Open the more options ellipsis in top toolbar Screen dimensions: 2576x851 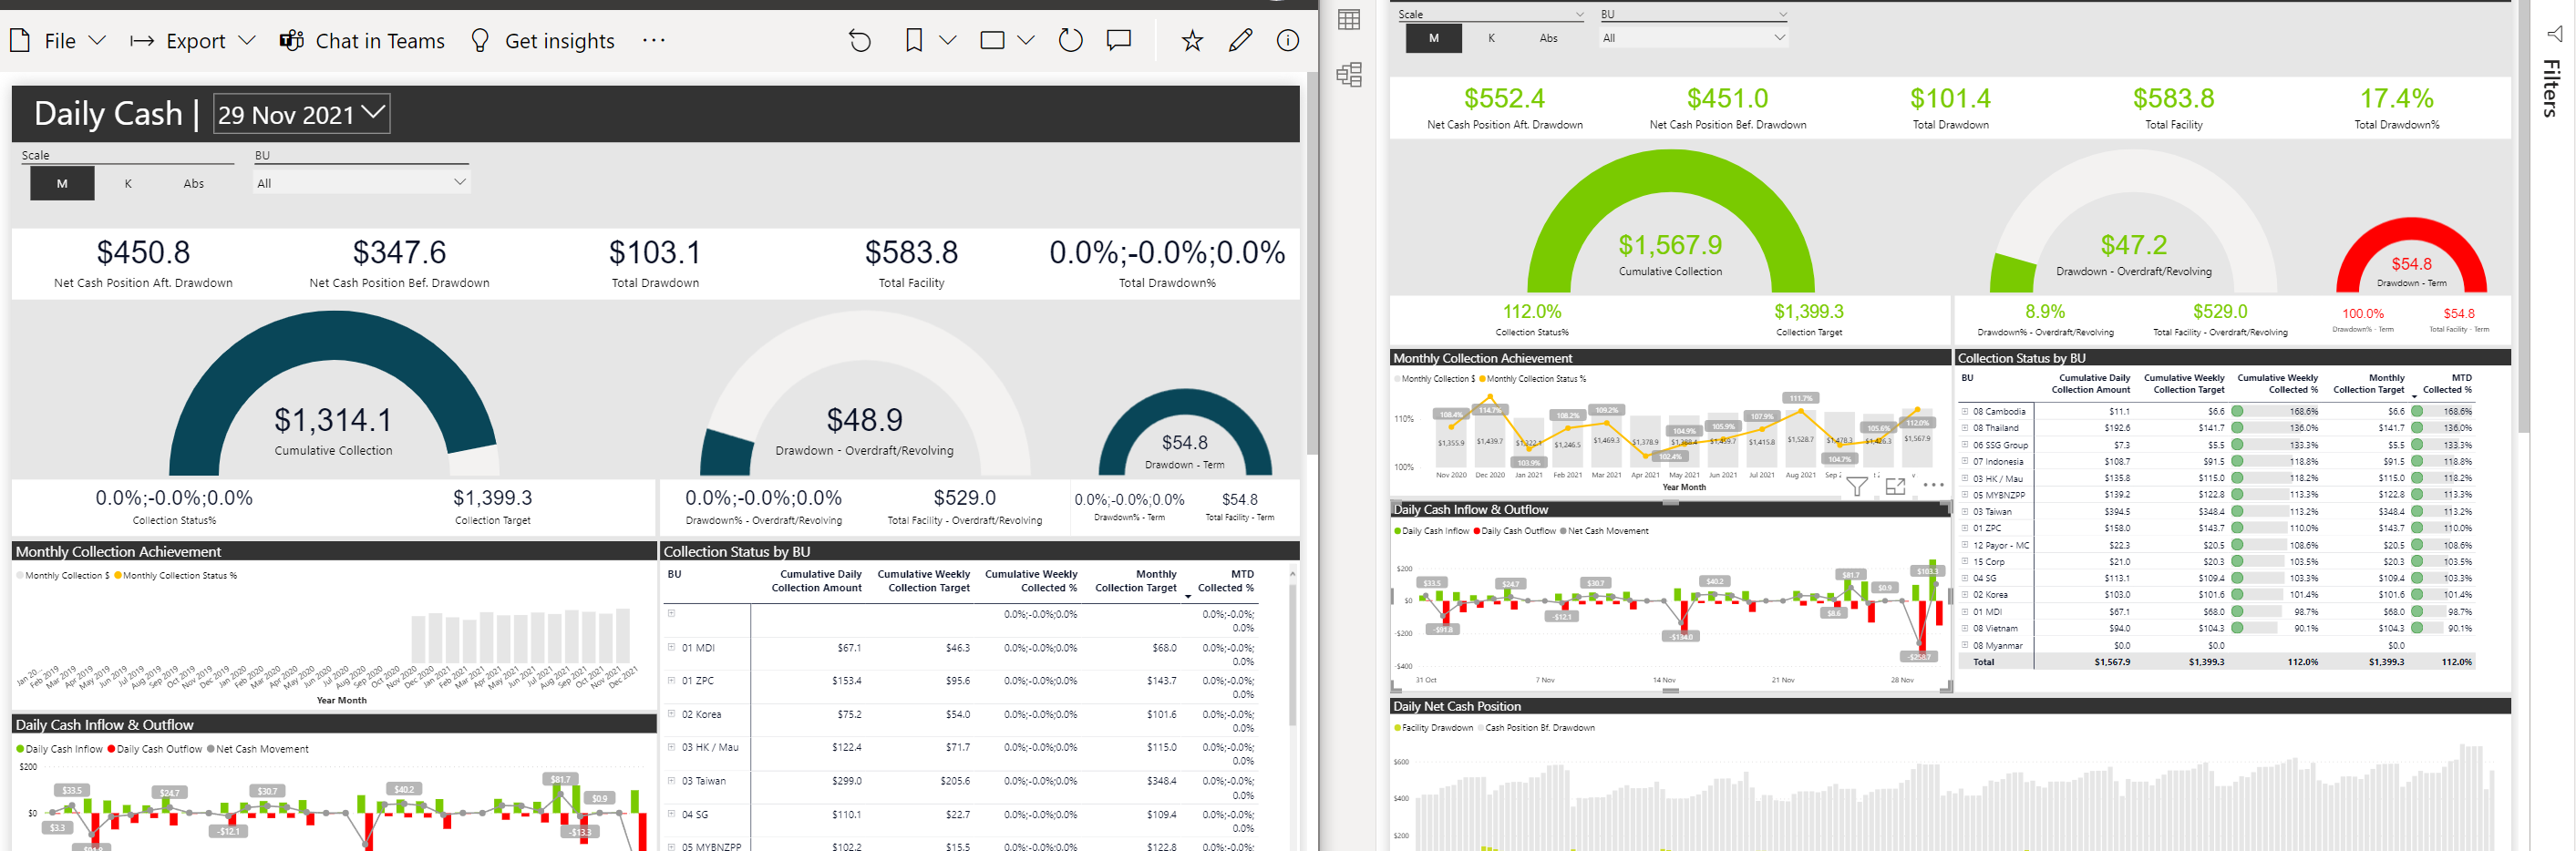pos(654,41)
